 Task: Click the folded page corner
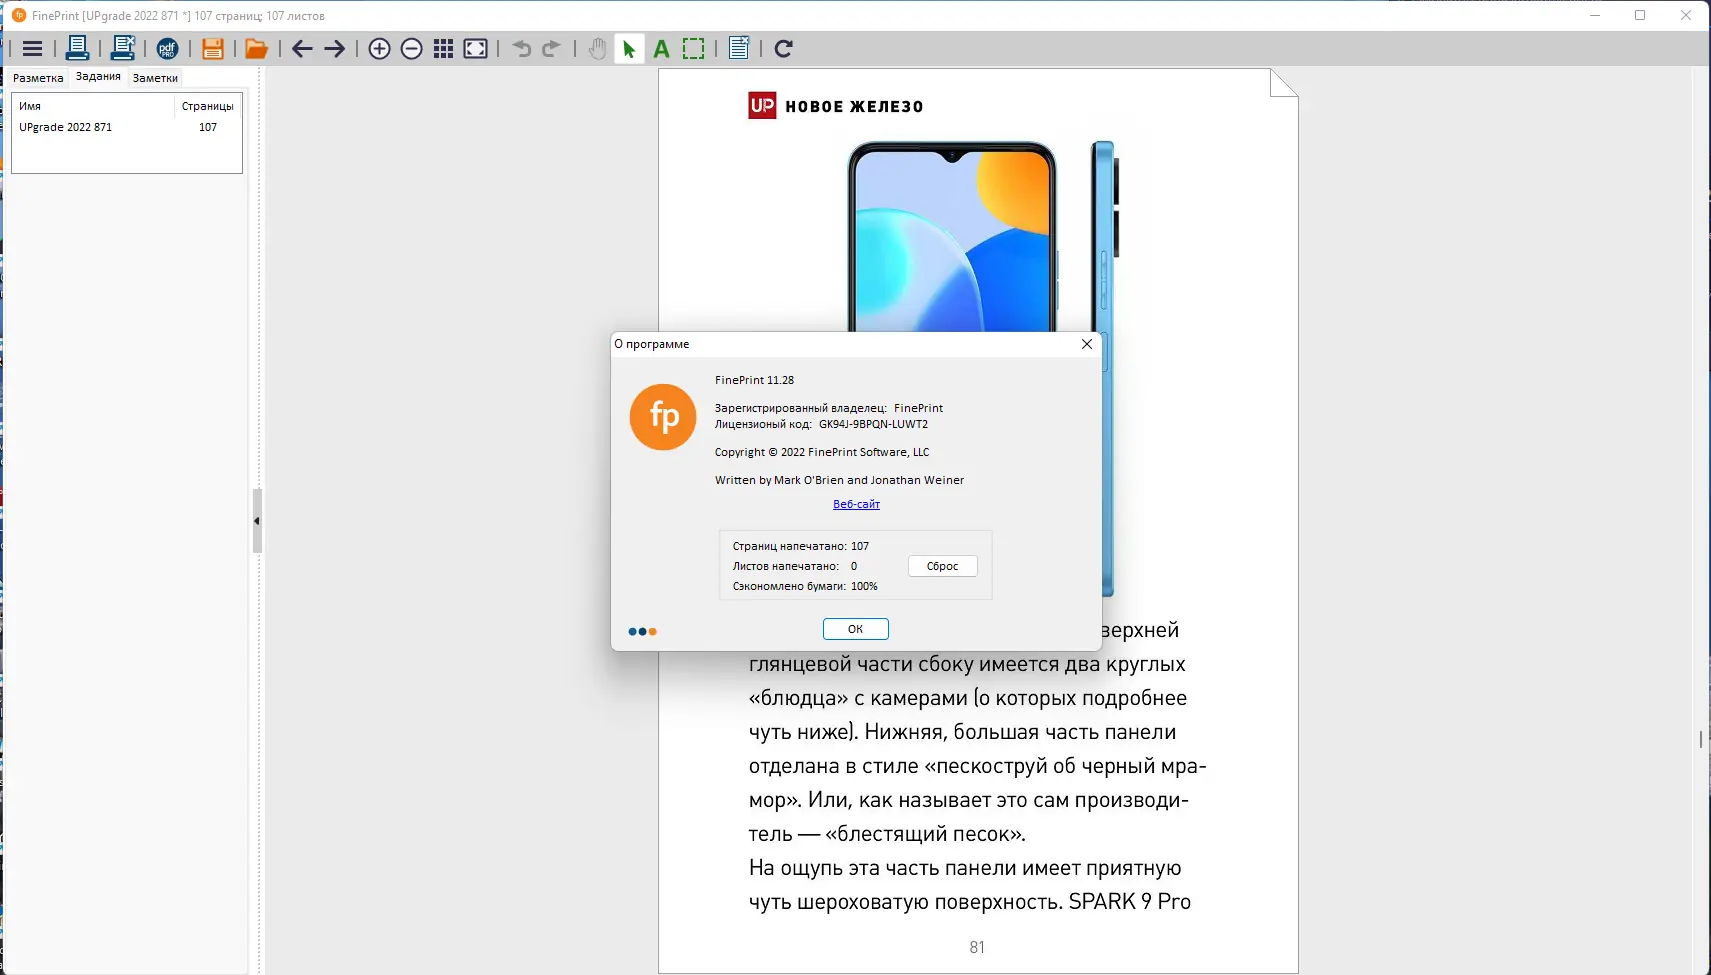(1284, 83)
